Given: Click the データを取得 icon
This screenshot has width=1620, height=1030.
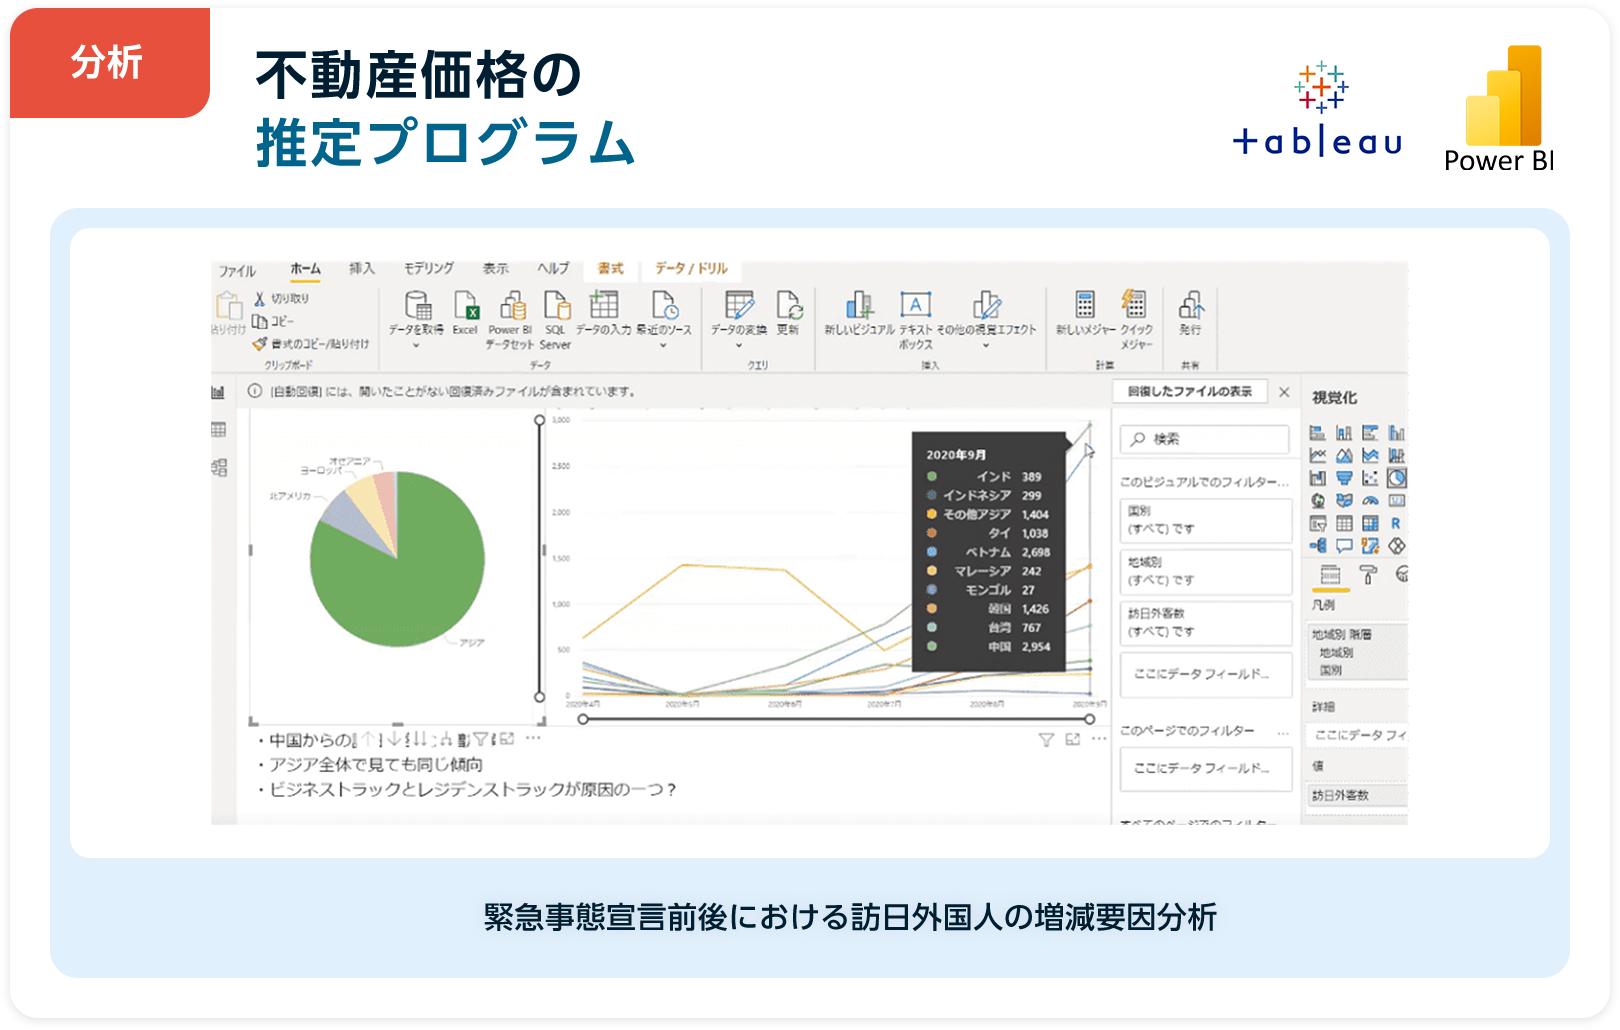Looking at the screenshot, I should click(418, 304).
